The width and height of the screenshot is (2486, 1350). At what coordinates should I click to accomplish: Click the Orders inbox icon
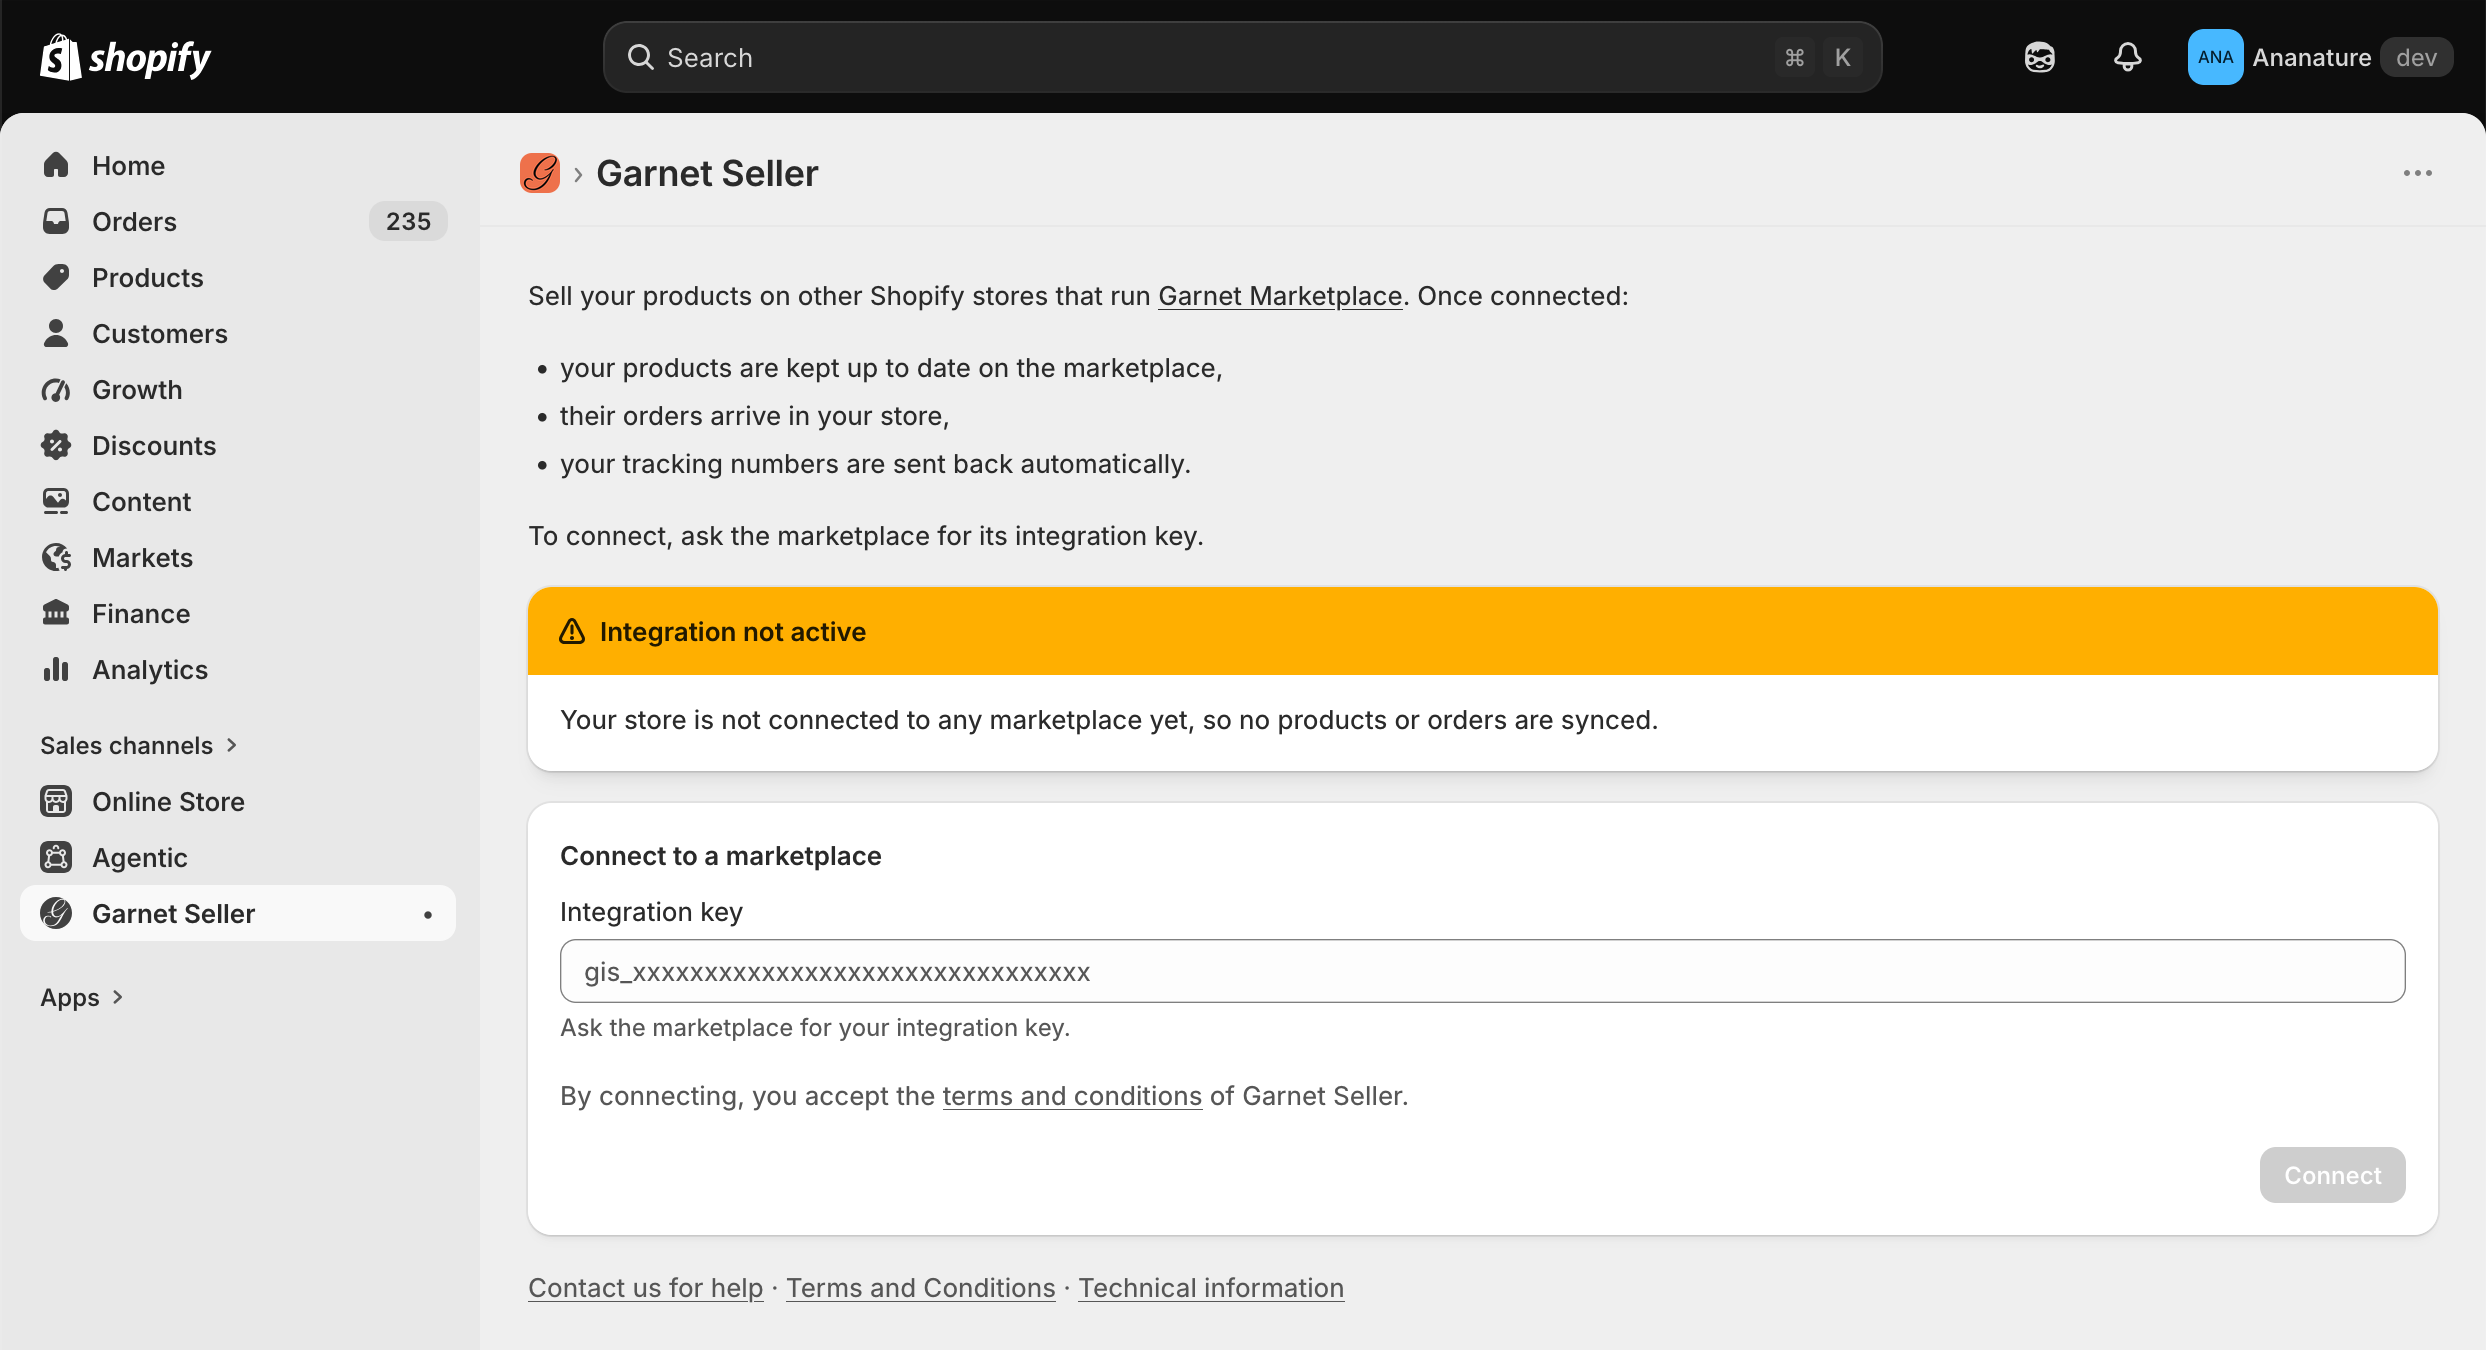click(56, 221)
